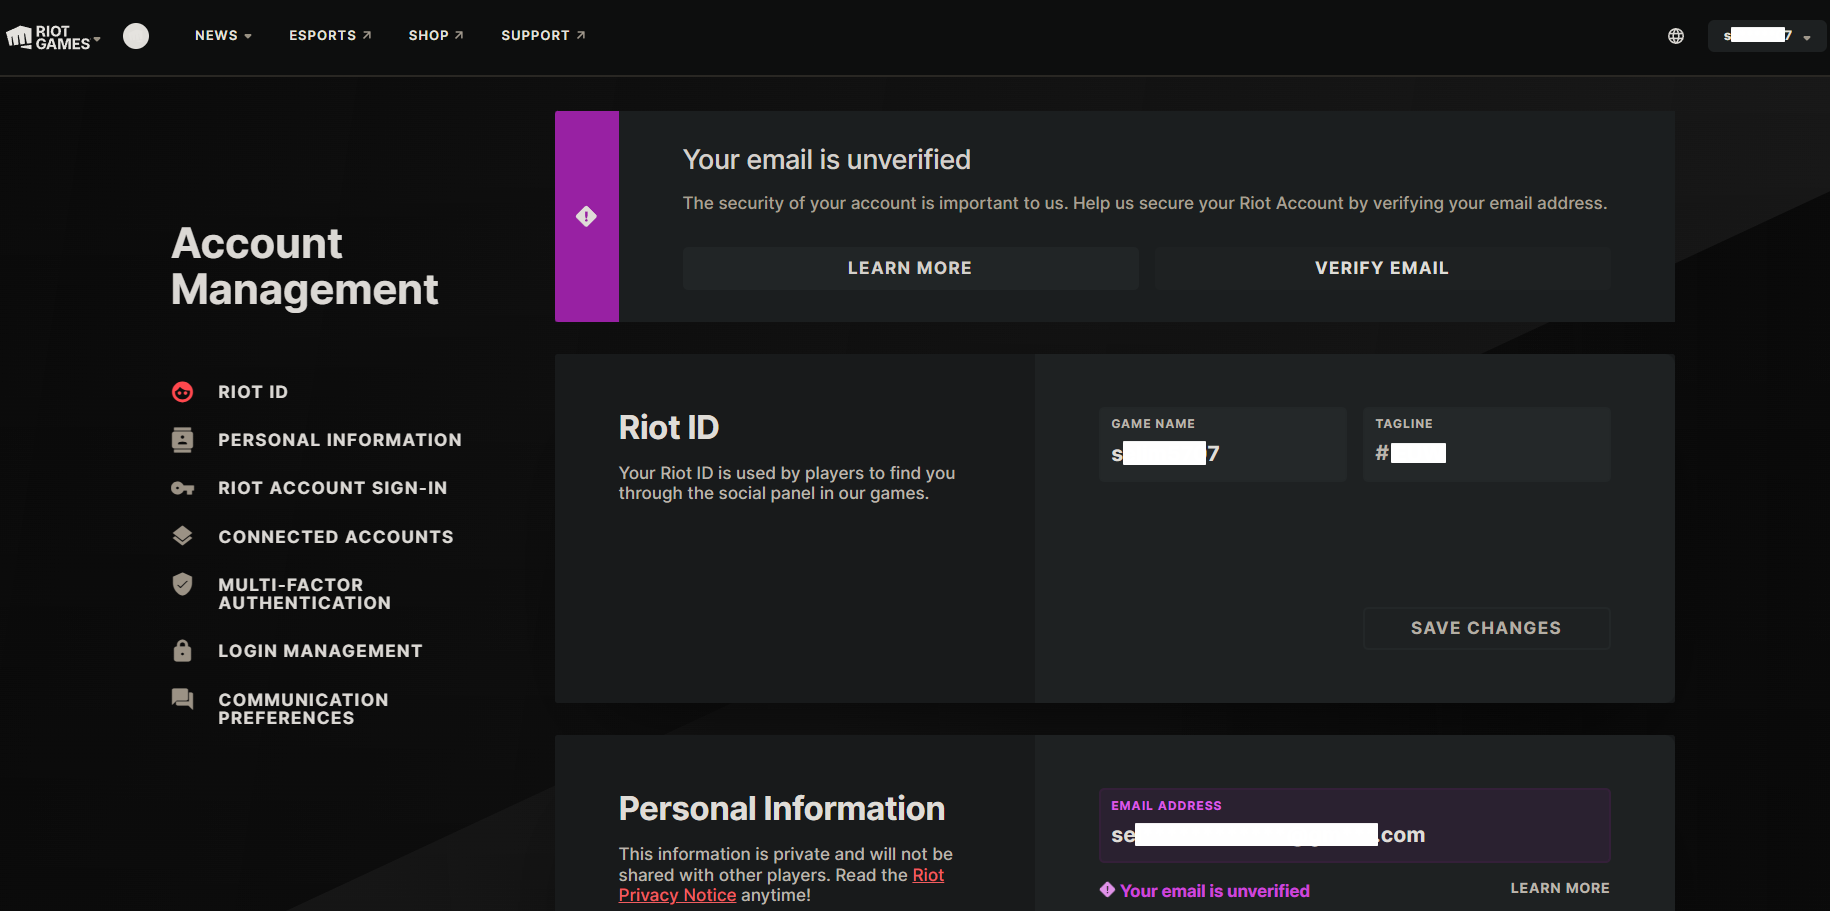Click the Game Name input field
This screenshot has width=1830, height=911.
point(1222,444)
